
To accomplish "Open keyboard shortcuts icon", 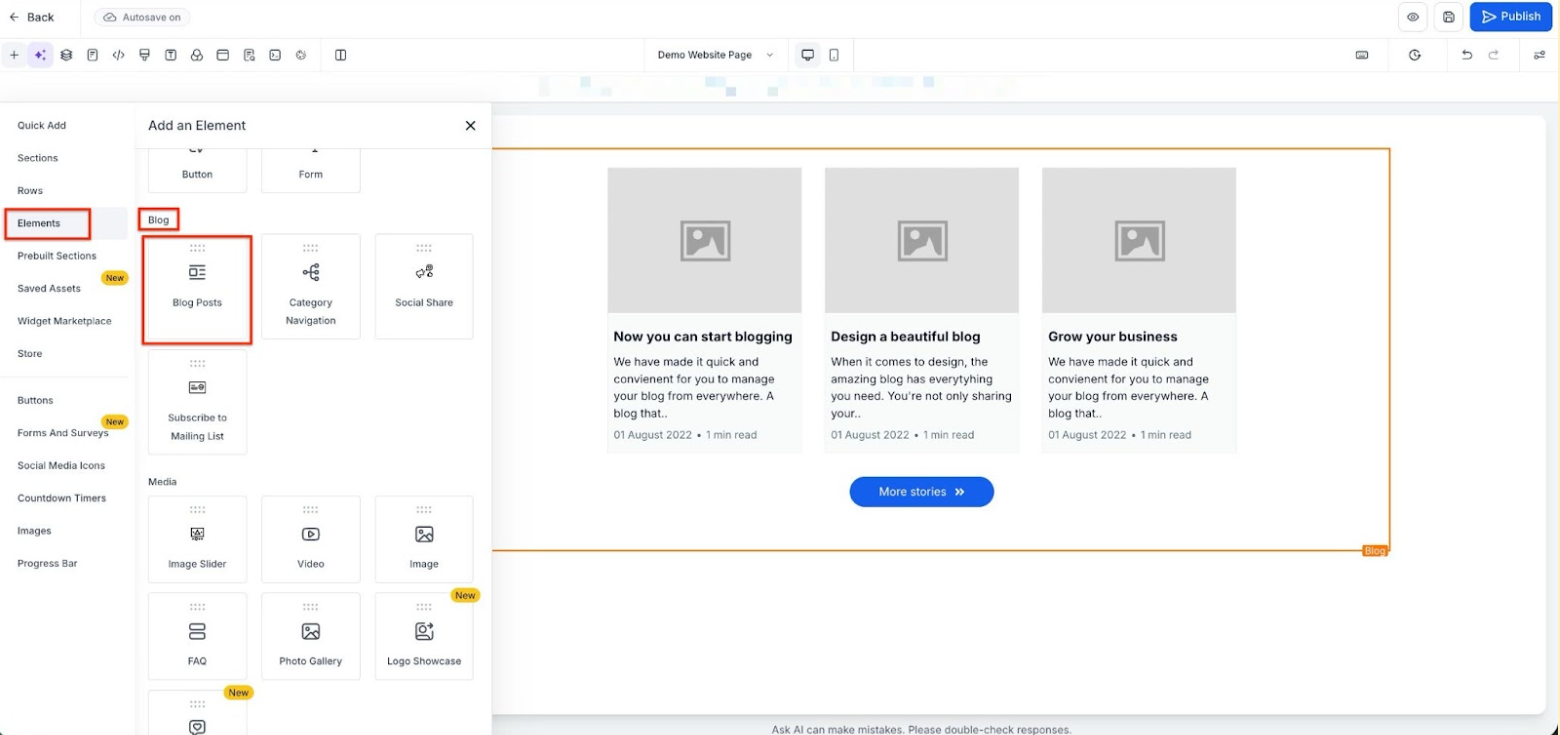I will tap(1362, 55).
